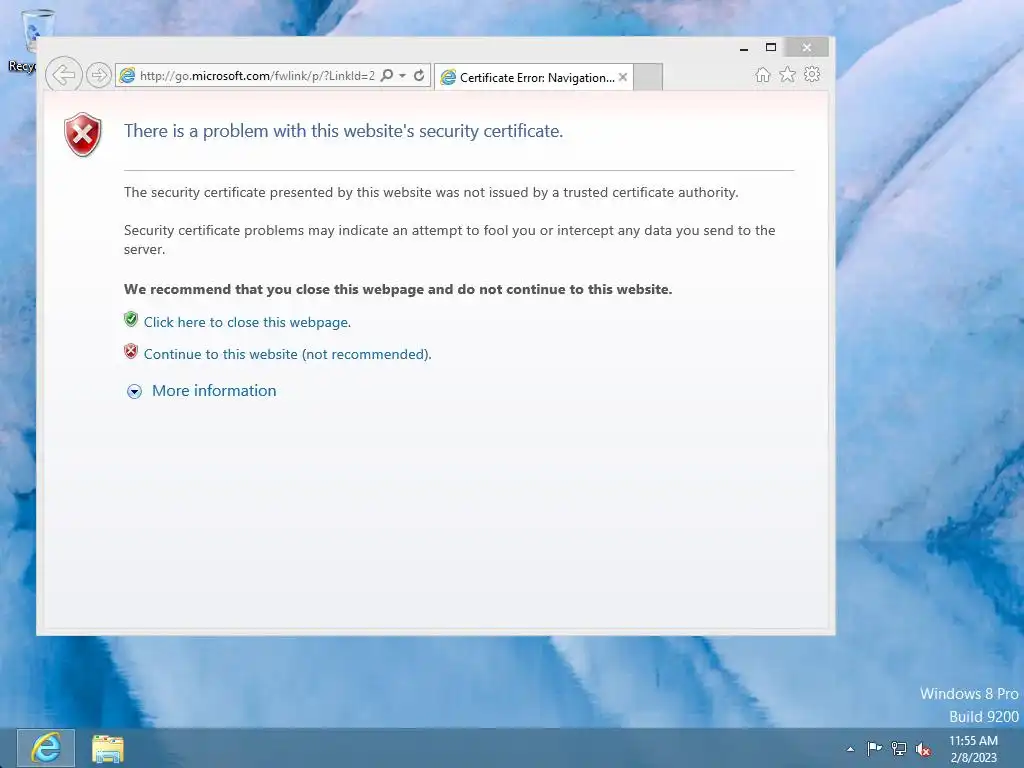Click green shield icon beside close link
1024x768 pixels.
point(131,319)
